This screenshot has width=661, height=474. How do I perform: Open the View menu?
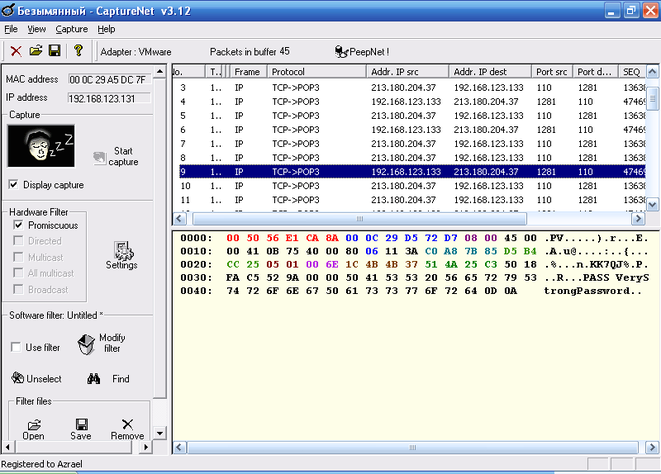[37, 29]
